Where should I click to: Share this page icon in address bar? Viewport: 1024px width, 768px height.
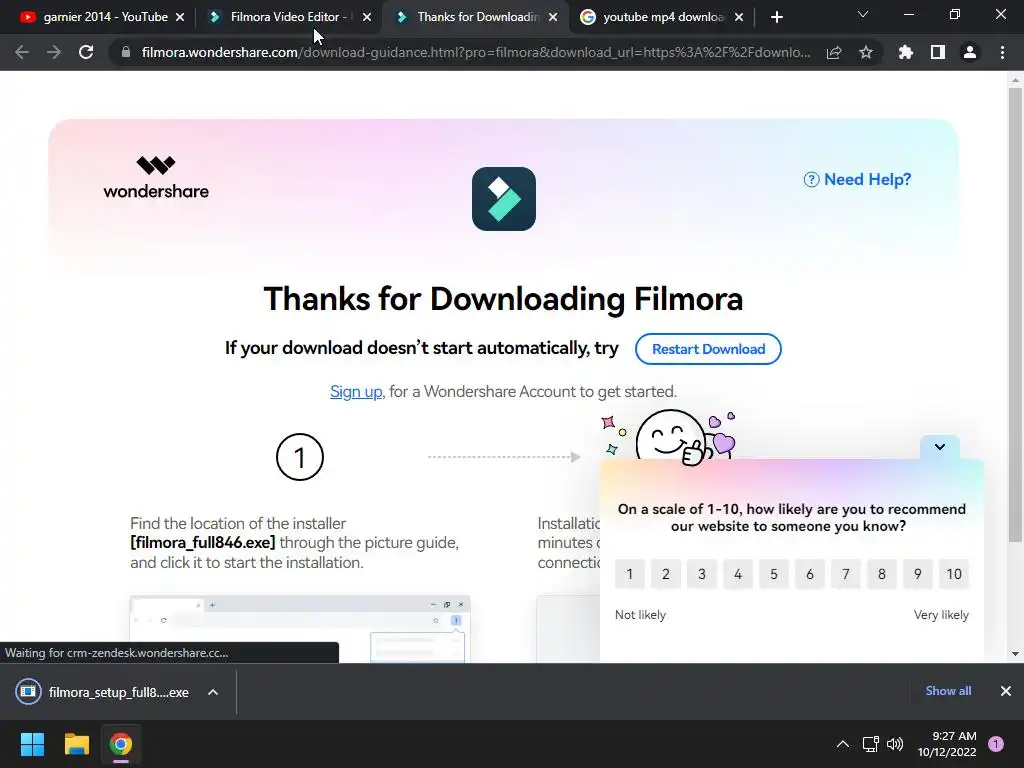click(833, 52)
